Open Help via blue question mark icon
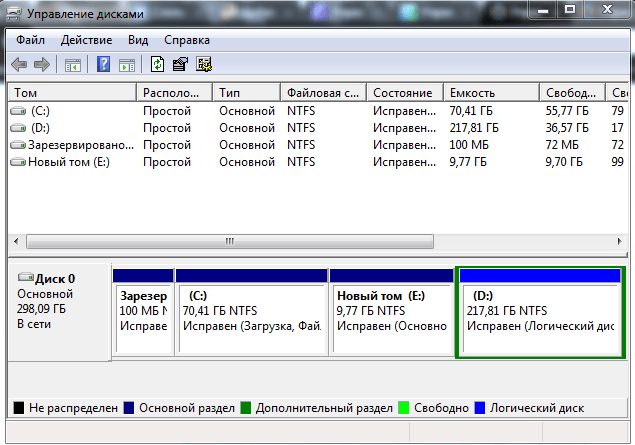 coord(103,65)
